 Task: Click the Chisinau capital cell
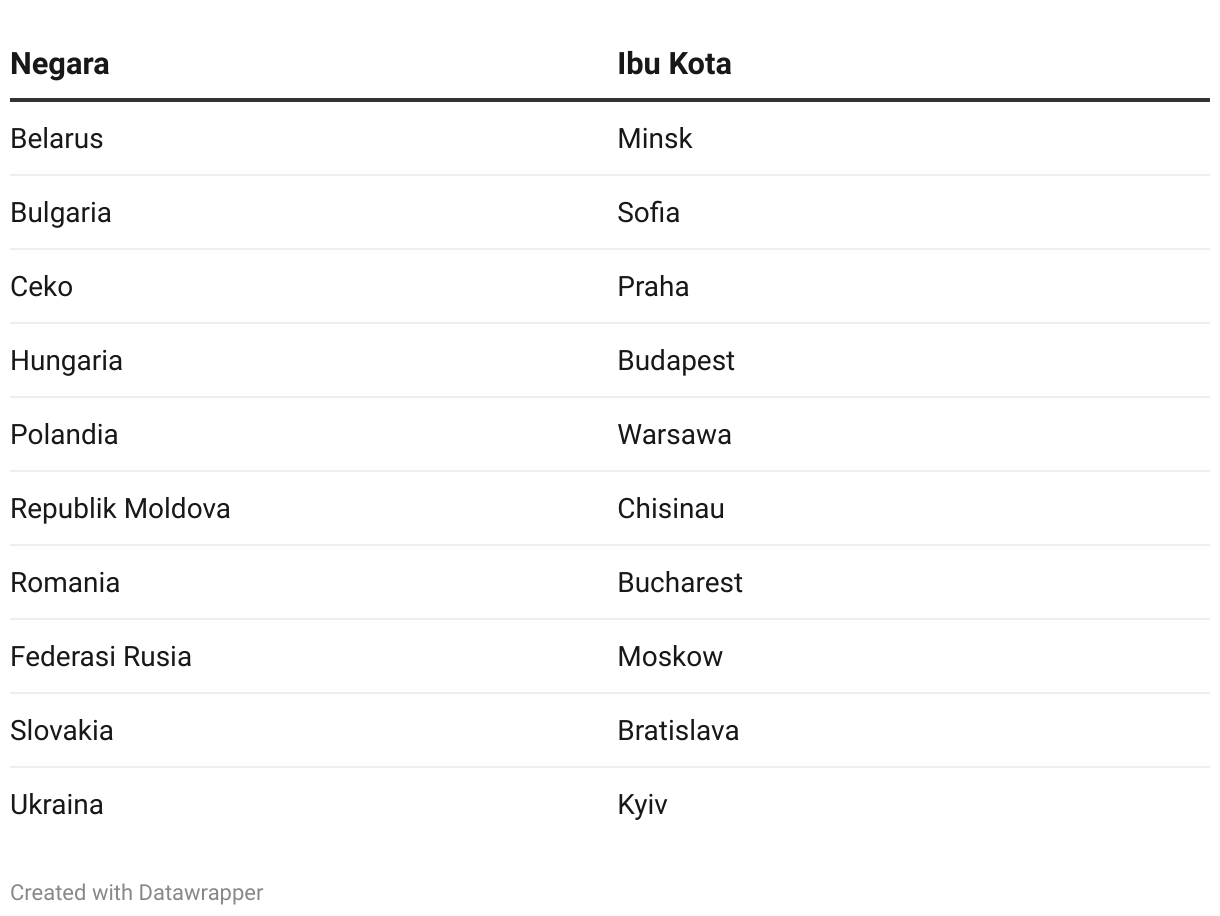pyautogui.click(x=671, y=508)
